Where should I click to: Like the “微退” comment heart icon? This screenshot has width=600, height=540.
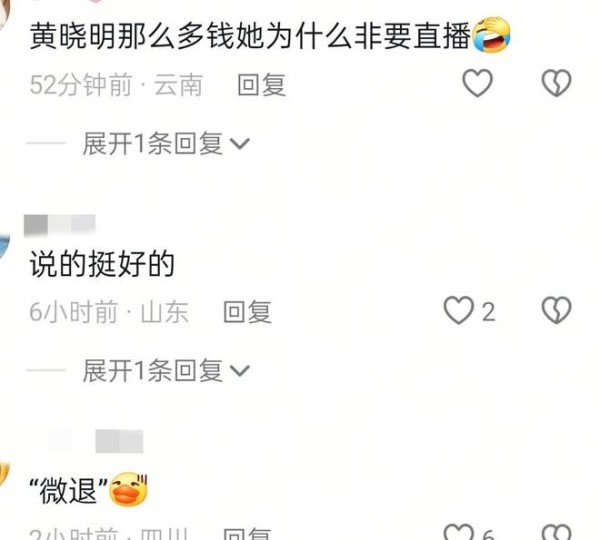[458, 532]
